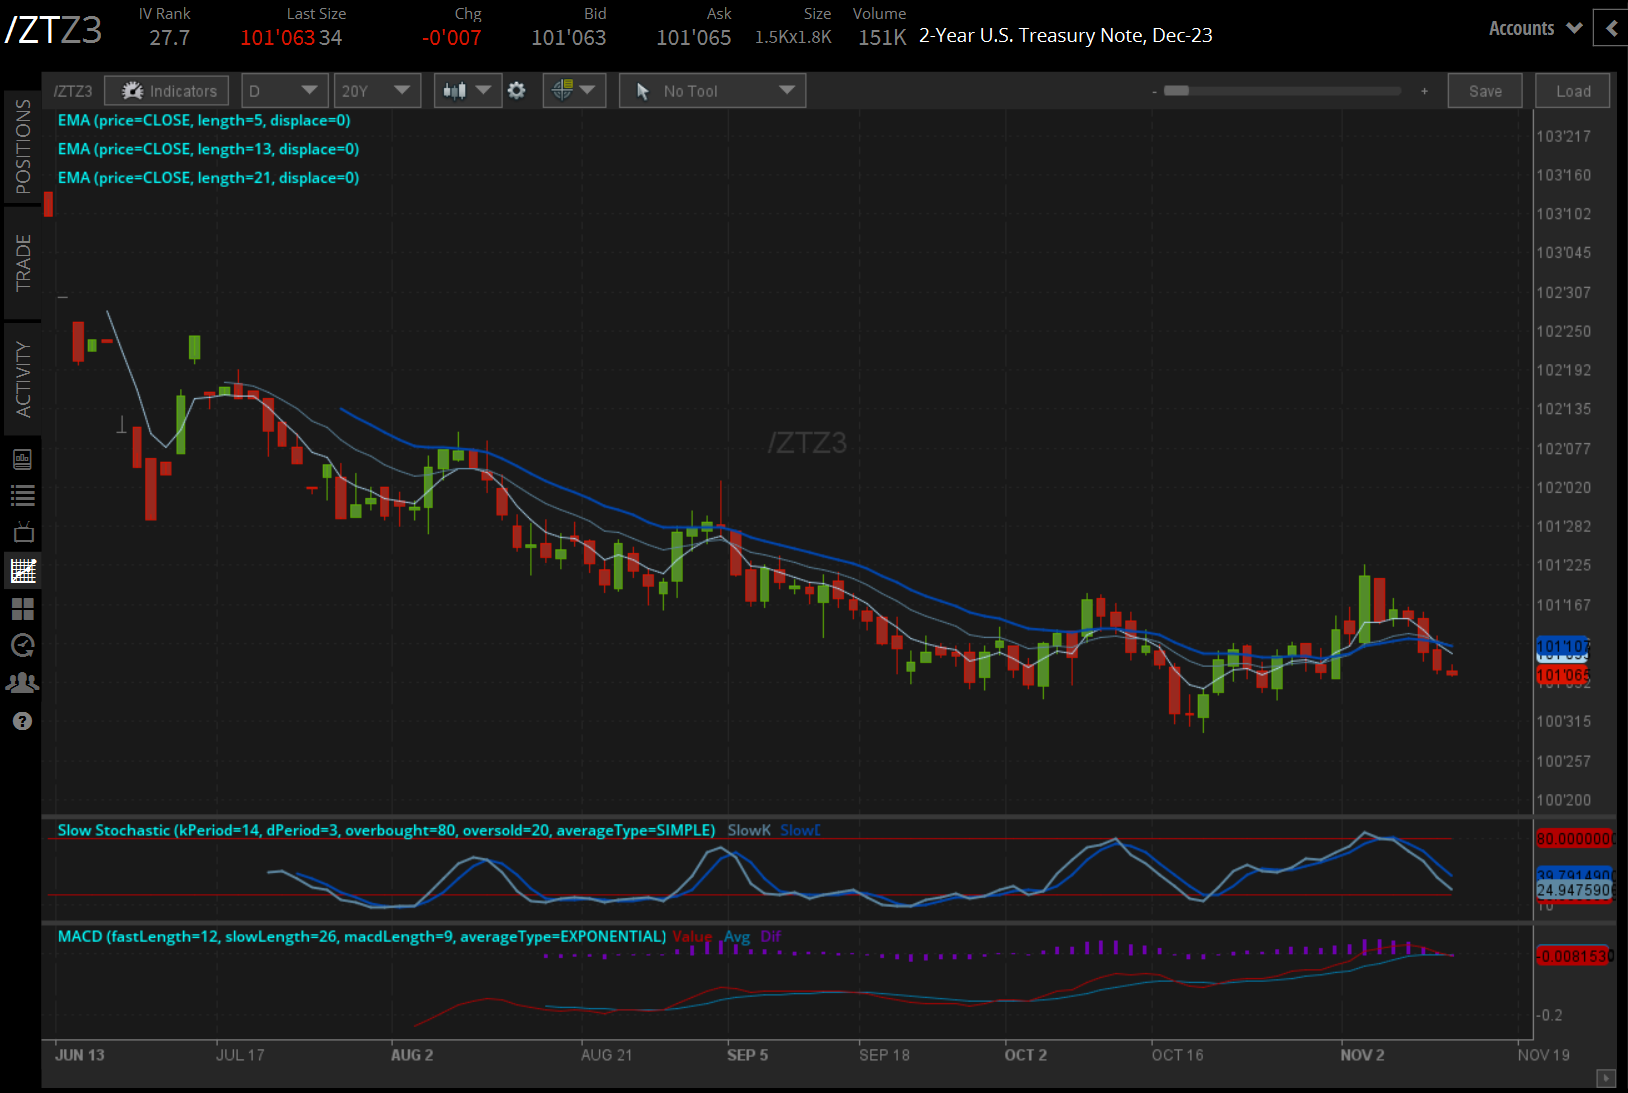The image size is (1628, 1093).
Task: Switch to the Trade tab
Action: (x=22, y=263)
